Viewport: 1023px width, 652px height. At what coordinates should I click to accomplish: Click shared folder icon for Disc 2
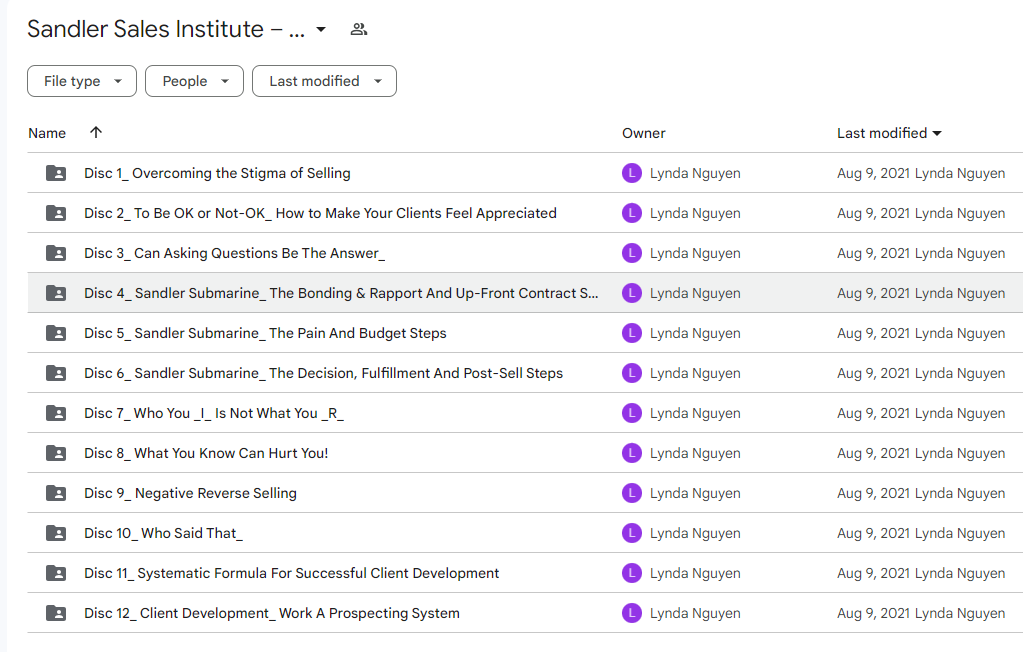pyautogui.click(x=56, y=213)
